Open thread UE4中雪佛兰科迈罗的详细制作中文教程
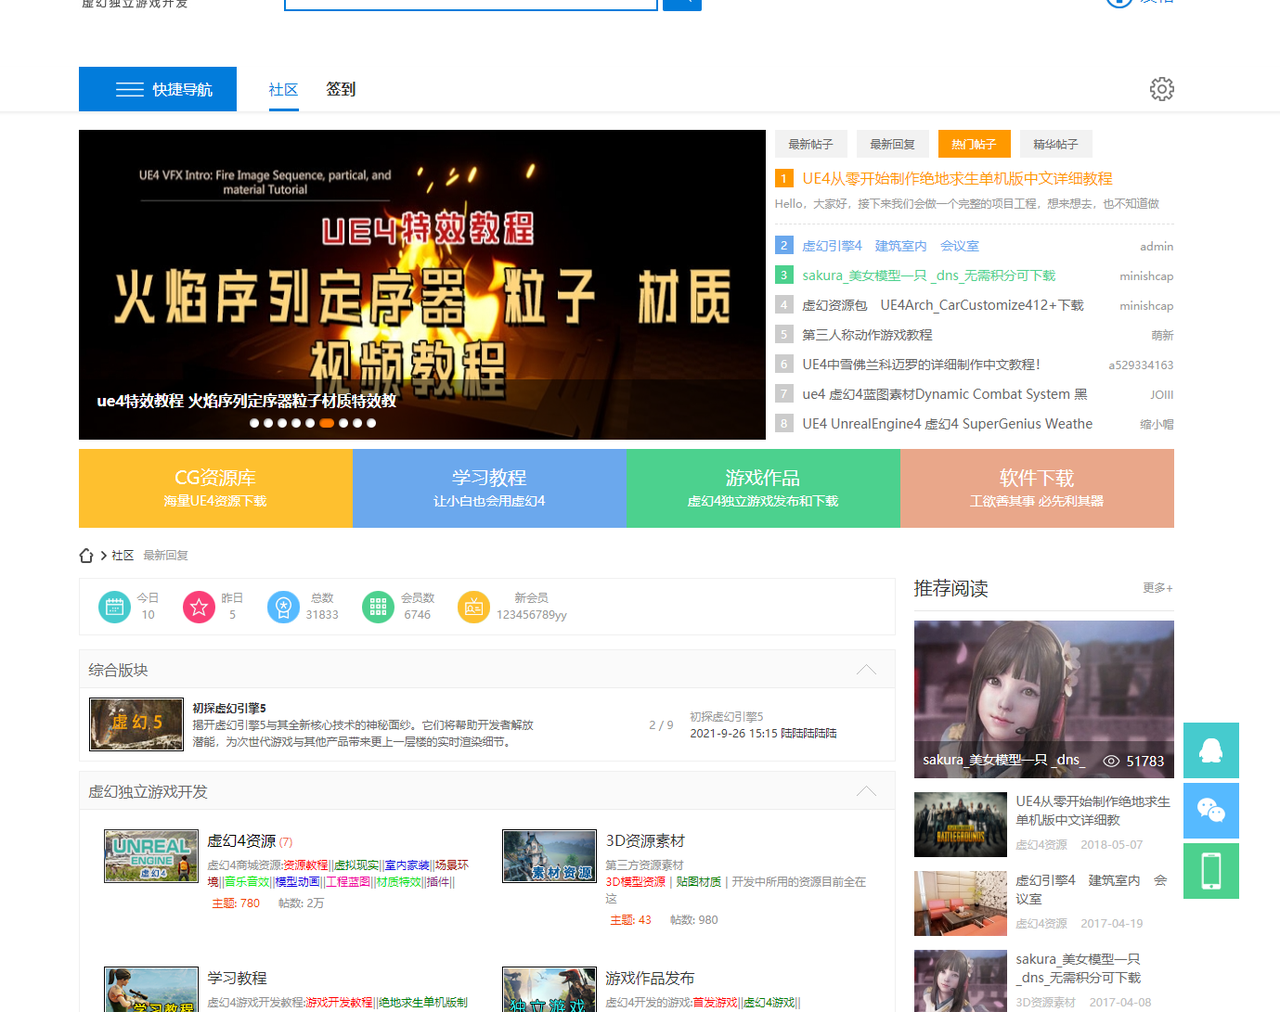Screen dimensions: 1280x1012 [921, 365]
